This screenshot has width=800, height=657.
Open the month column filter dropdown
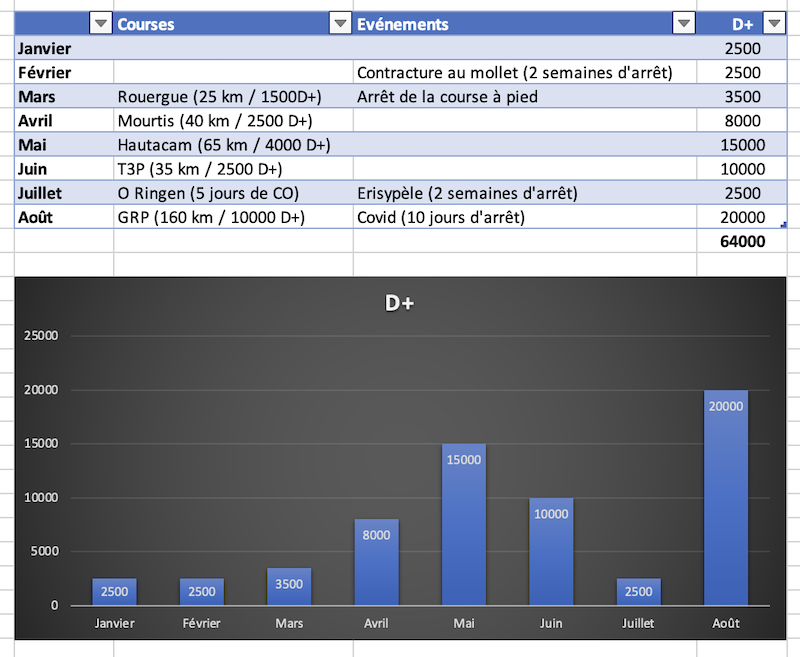pyautogui.click(x=100, y=24)
